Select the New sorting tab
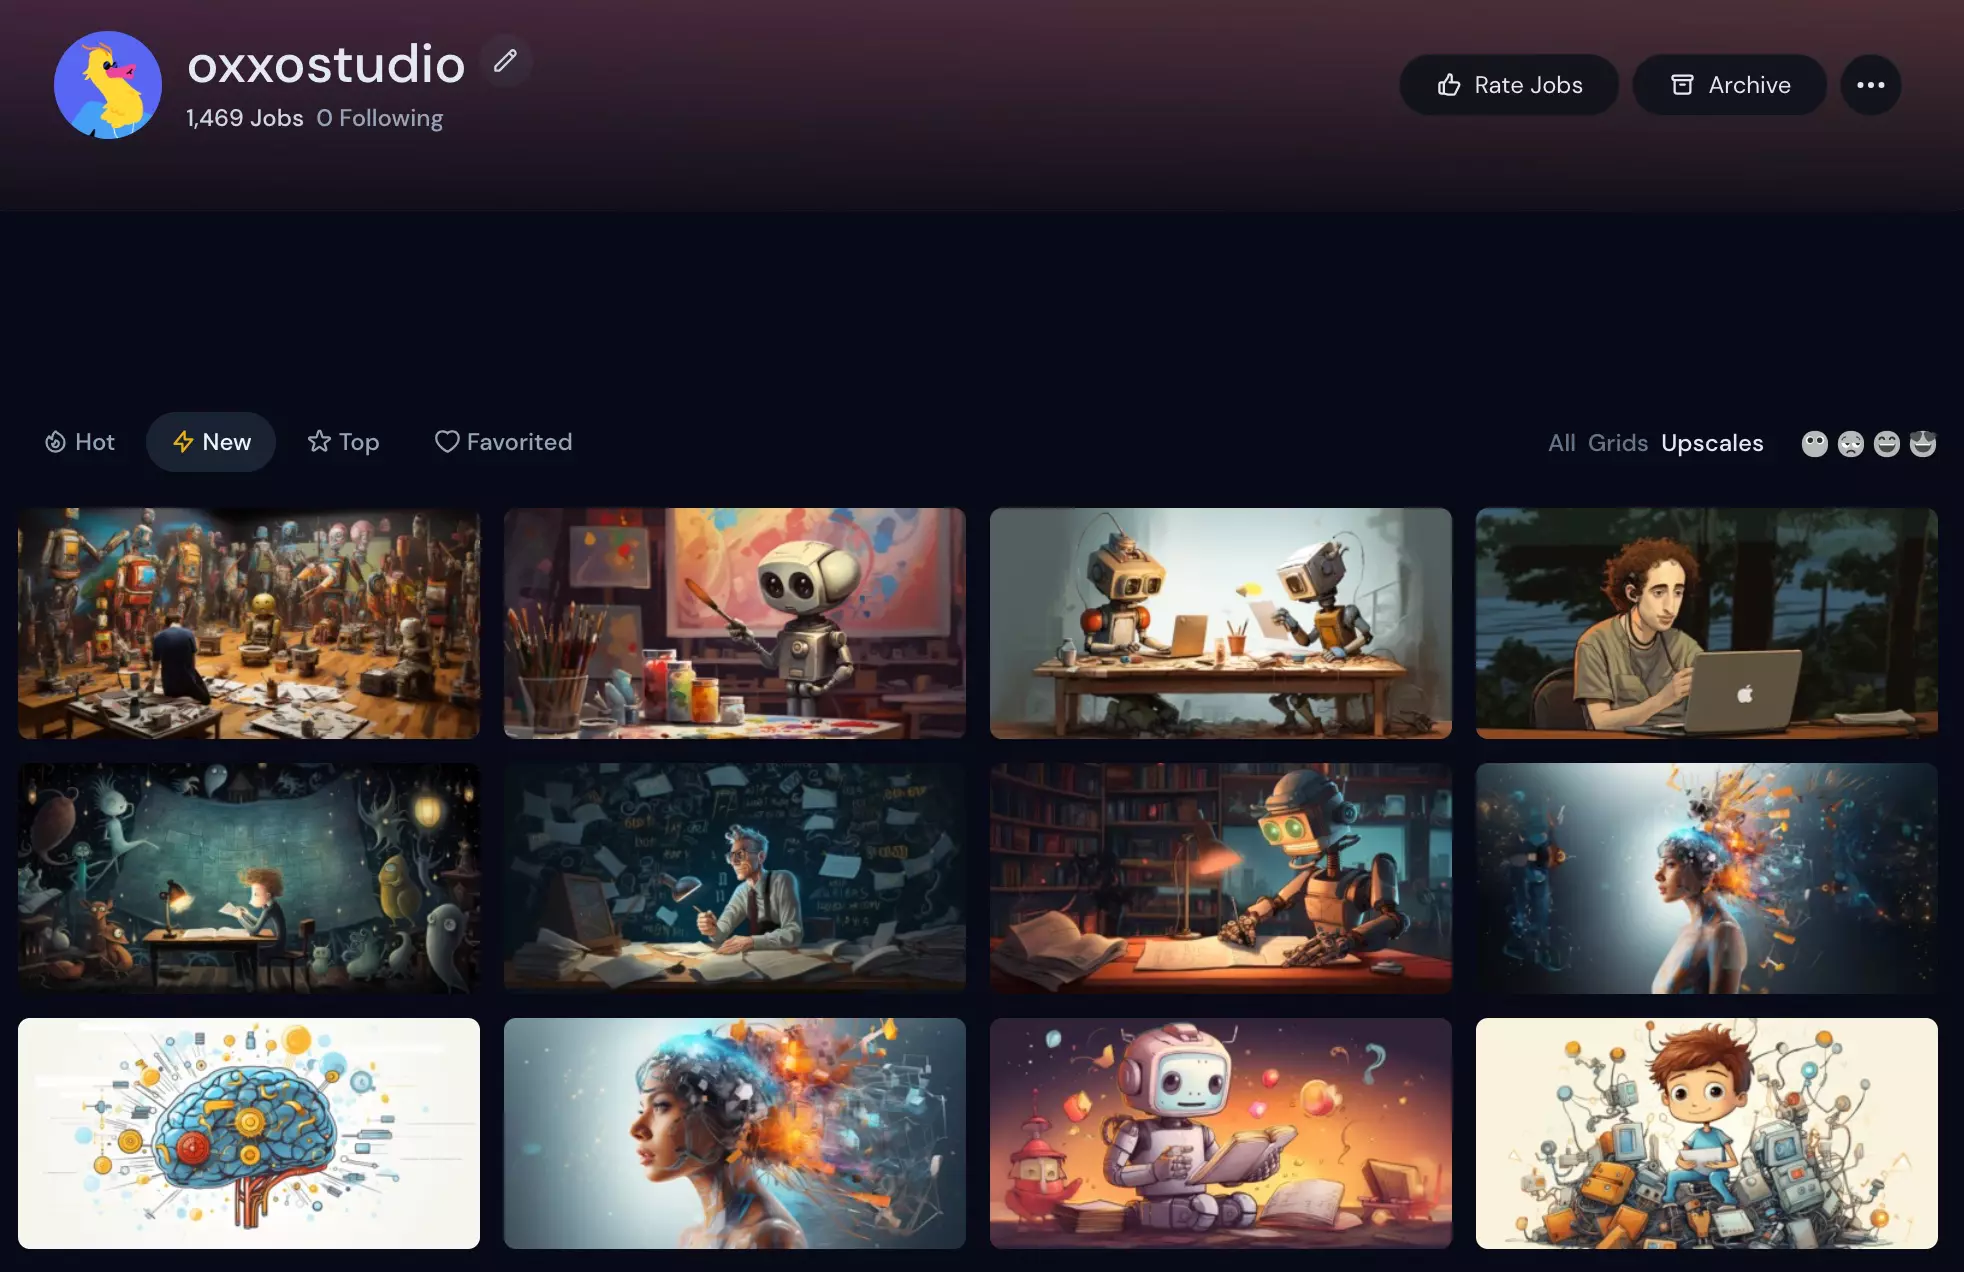This screenshot has width=1964, height=1272. click(x=211, y=442)
